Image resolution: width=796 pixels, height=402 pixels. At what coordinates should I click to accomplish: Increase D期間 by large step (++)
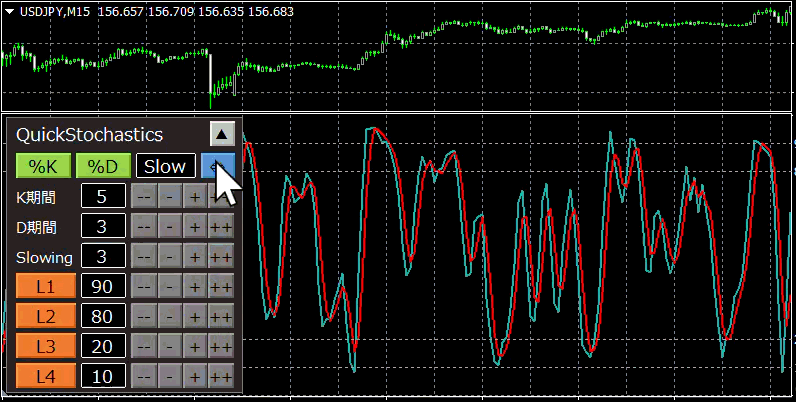coord(221,226)
